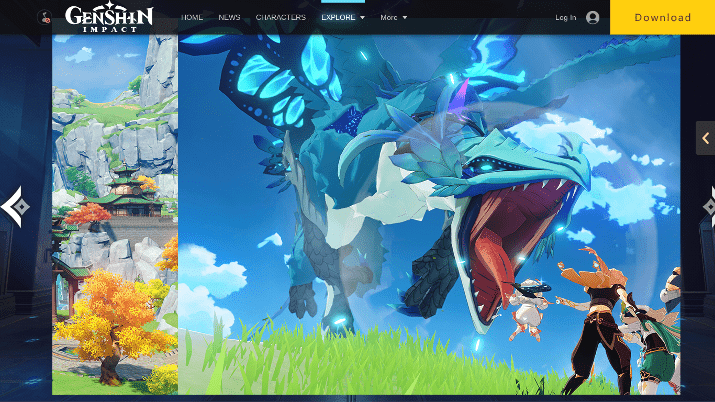
Task: Show the previous image with left arrow
Action: coord(15,207)
